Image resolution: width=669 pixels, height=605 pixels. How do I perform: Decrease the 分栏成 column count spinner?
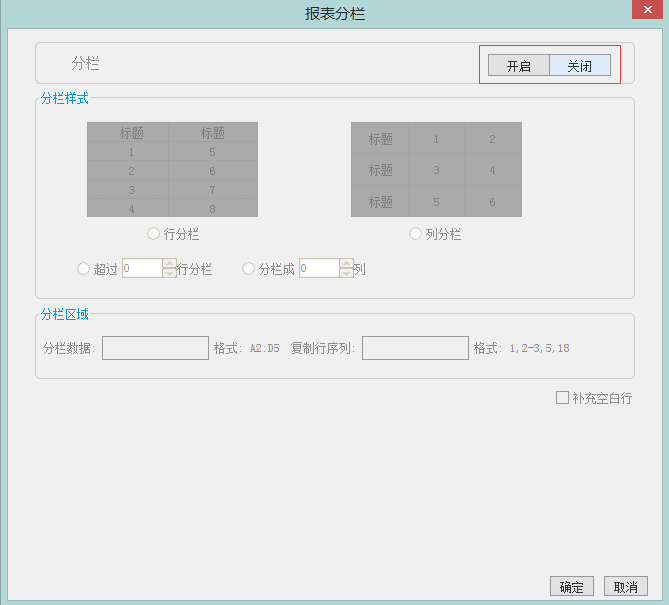coord(346,273)
